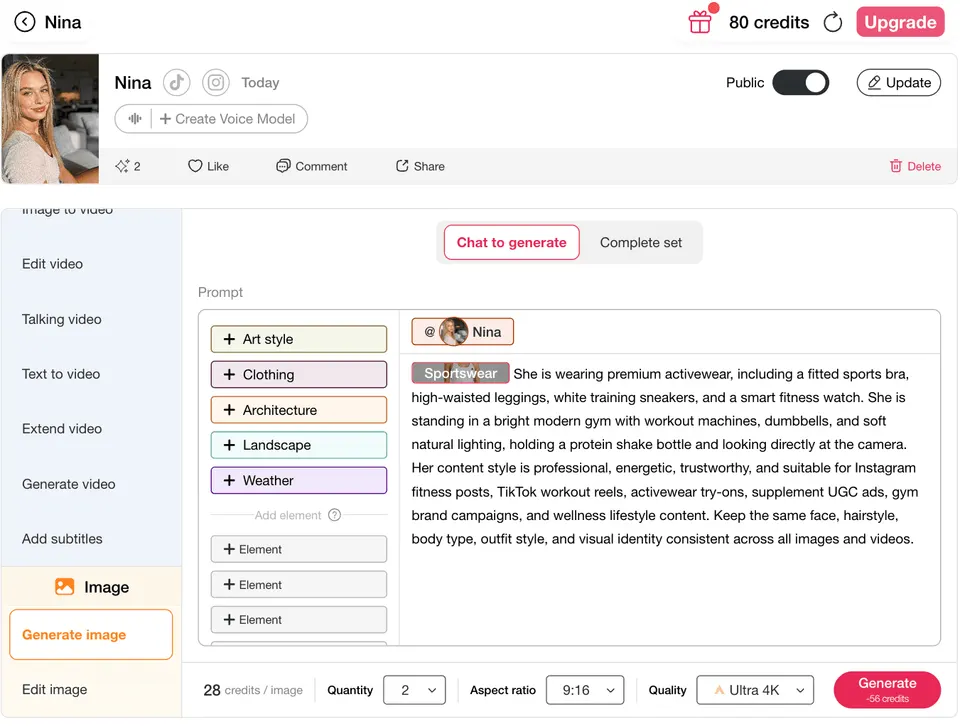Open Edit image in sidebar
The width and height of the screenshot is (960, 726).
(x=54, y=689)
